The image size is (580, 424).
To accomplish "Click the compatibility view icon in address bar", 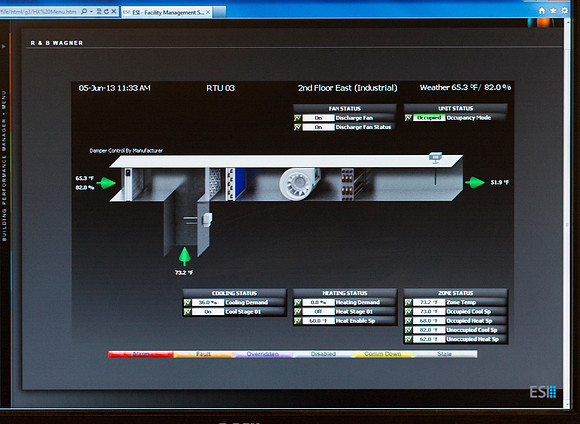I will (x=99, y=11).
